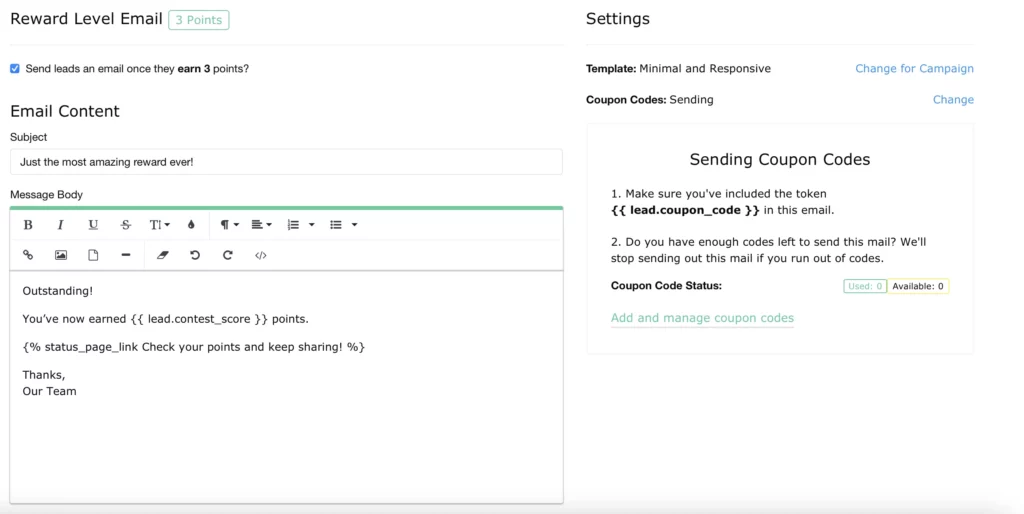Viewport: 1024px width, 514px height.
Task: Click 'Coupon Codes: Sending' text
Action: pos(649,100)
